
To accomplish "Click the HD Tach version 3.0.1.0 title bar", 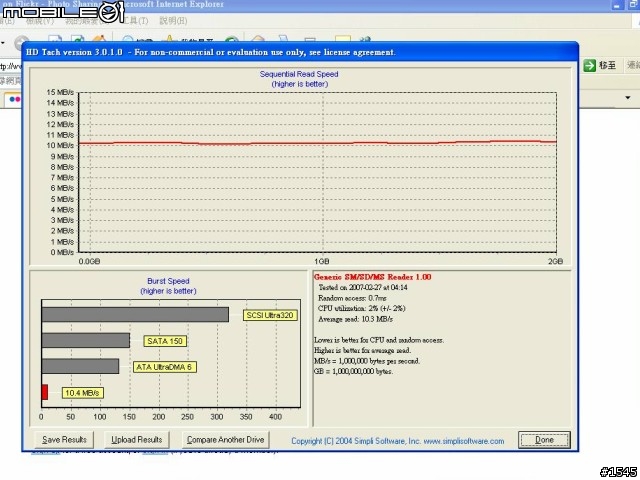I will [x=300, y=52].
